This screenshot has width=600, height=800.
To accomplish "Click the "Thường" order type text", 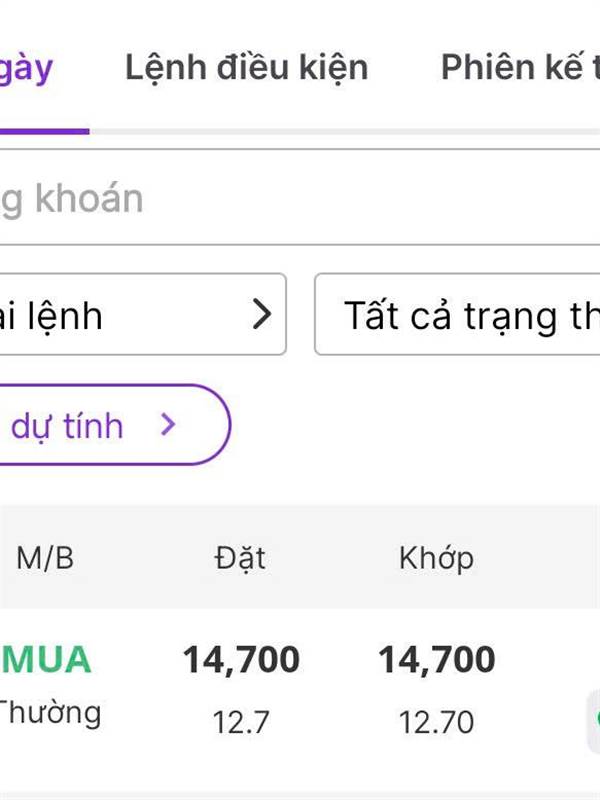I will pos(48,714).
